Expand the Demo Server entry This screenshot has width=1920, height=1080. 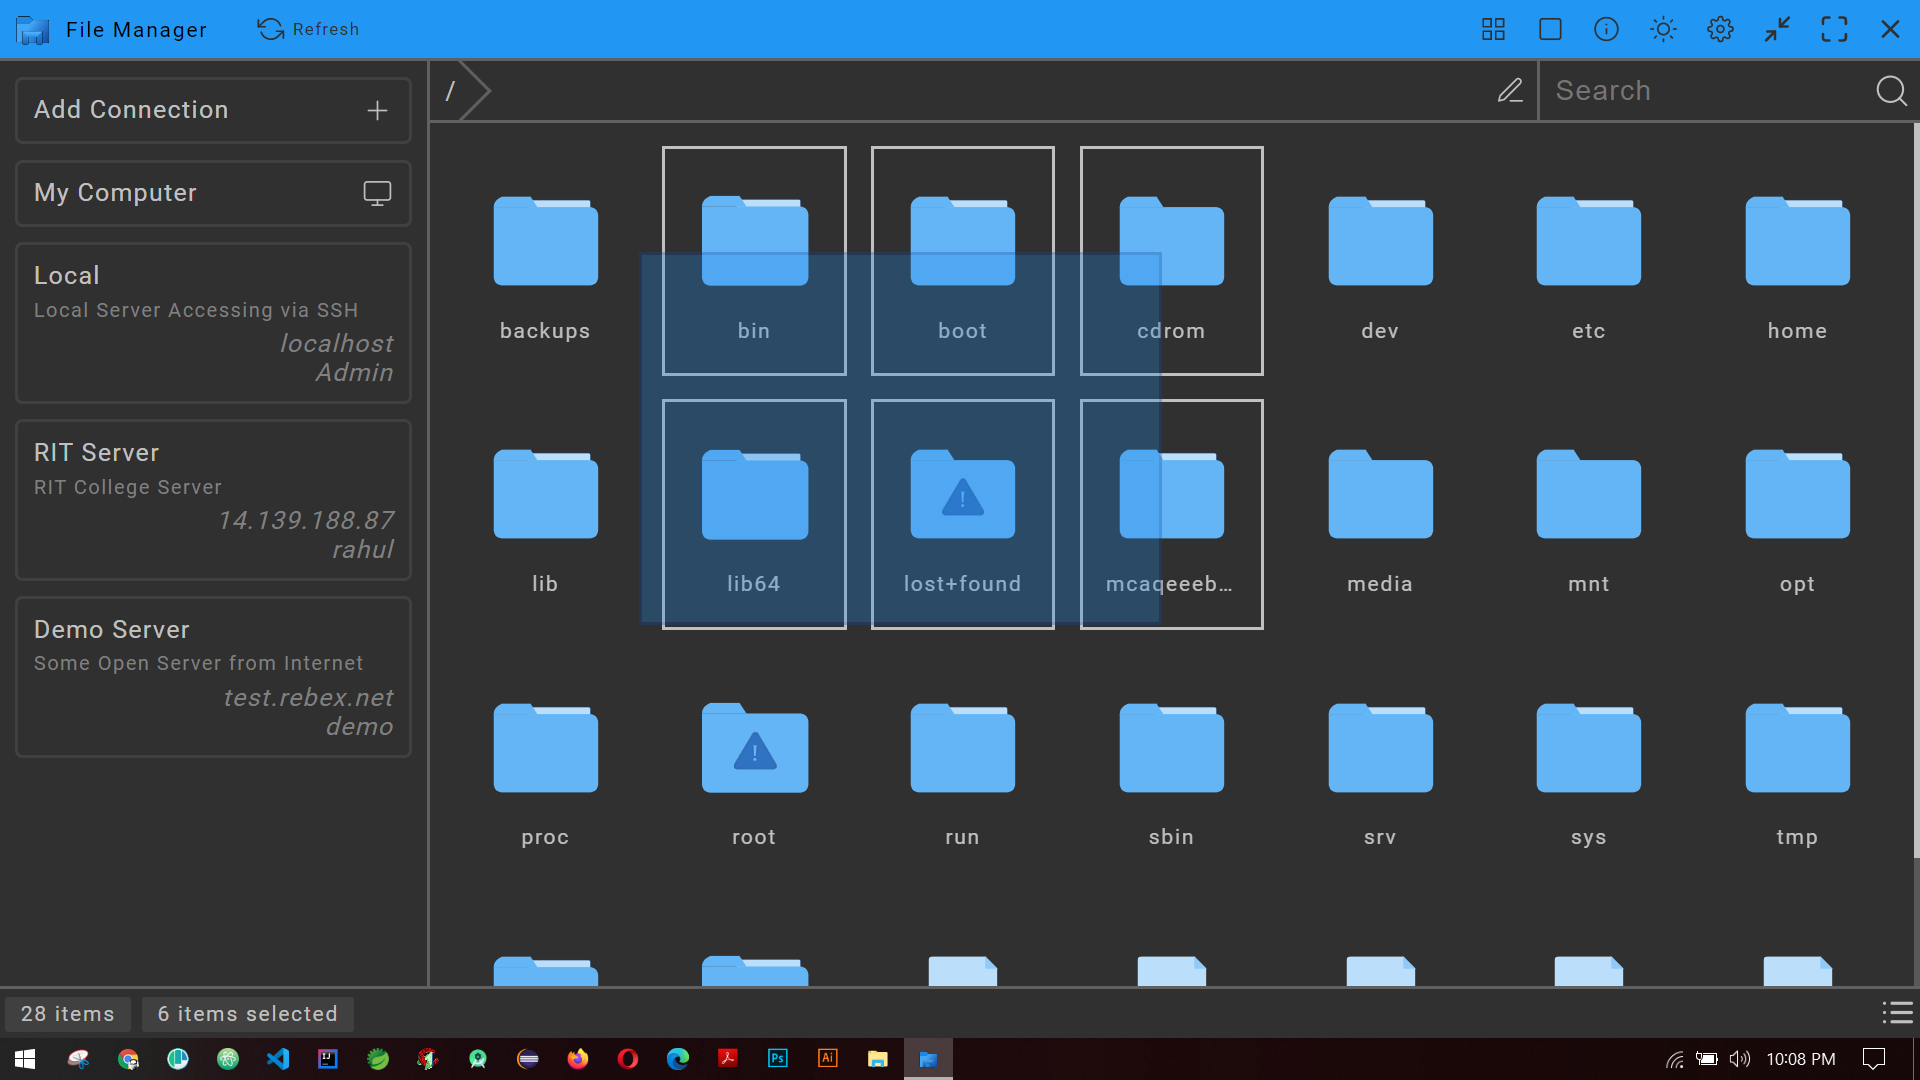point(212,676)
